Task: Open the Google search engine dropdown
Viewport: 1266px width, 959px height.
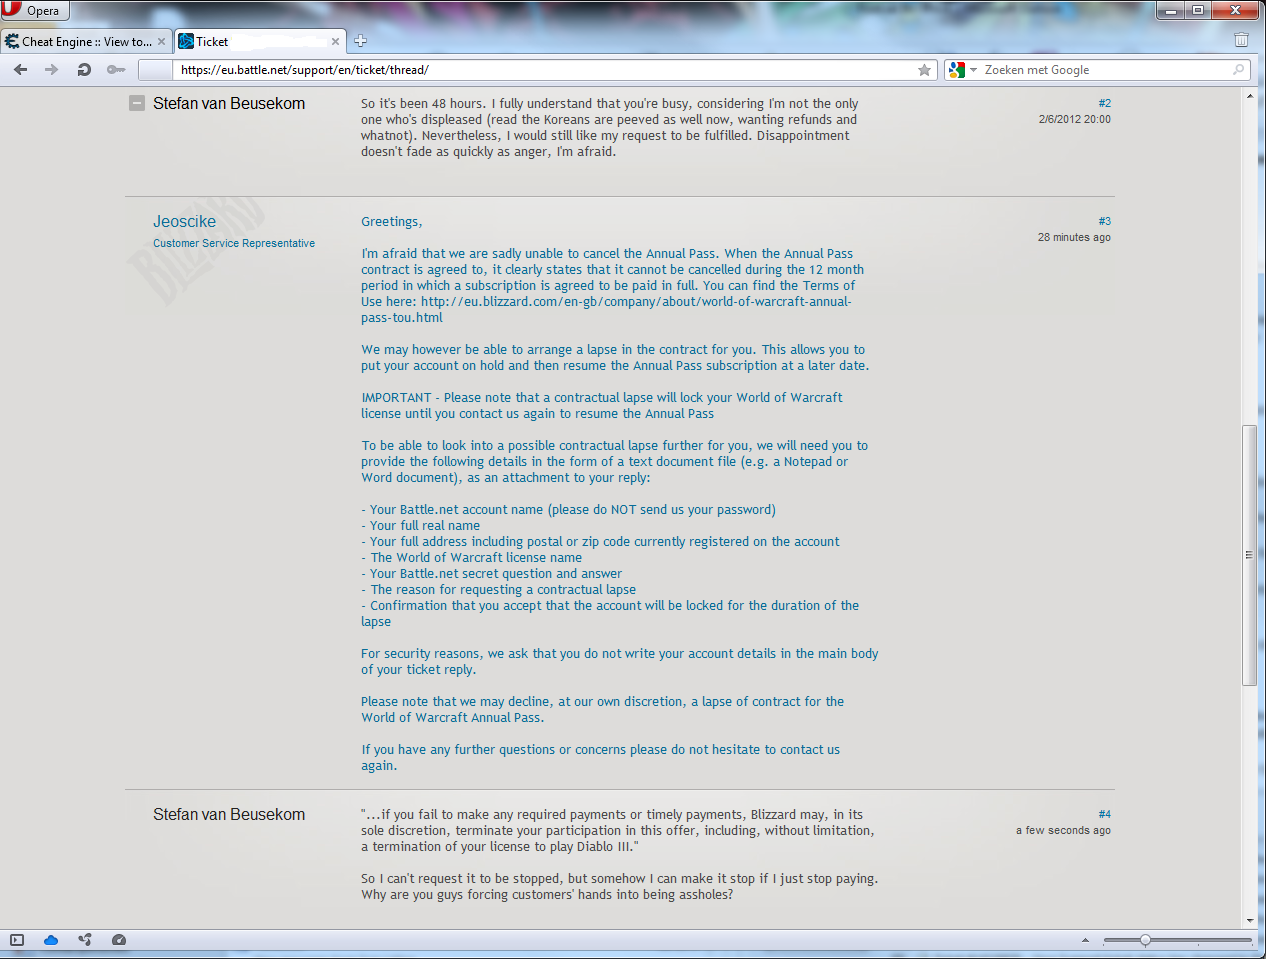Action: coord(963,70)
